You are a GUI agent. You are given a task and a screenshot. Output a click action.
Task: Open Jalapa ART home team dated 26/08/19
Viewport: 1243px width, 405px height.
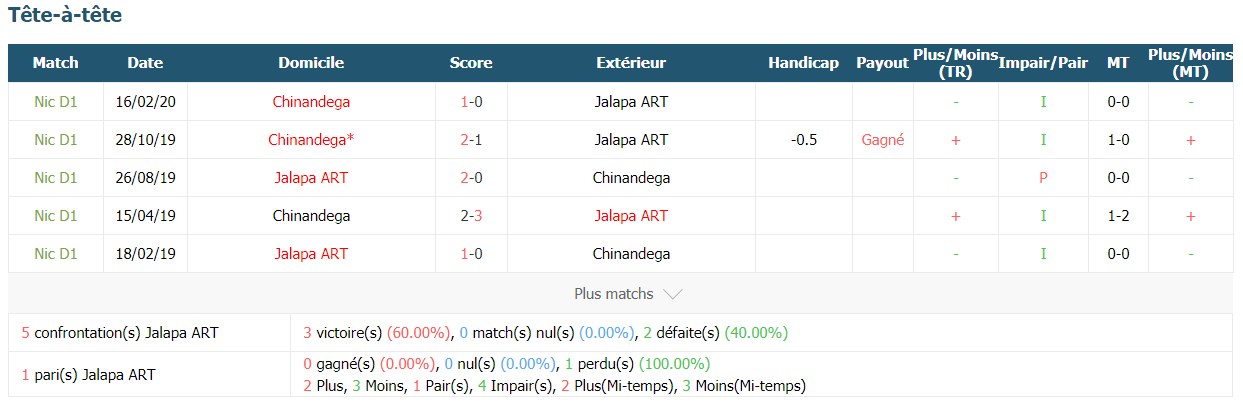click(x=311, y=178)
